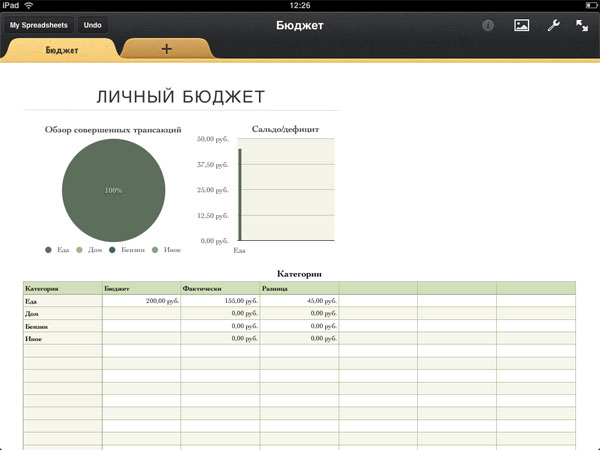Enter full-screen mode with arrows icon
This screenshot has height=450, width=600.
tap(582, 25)
